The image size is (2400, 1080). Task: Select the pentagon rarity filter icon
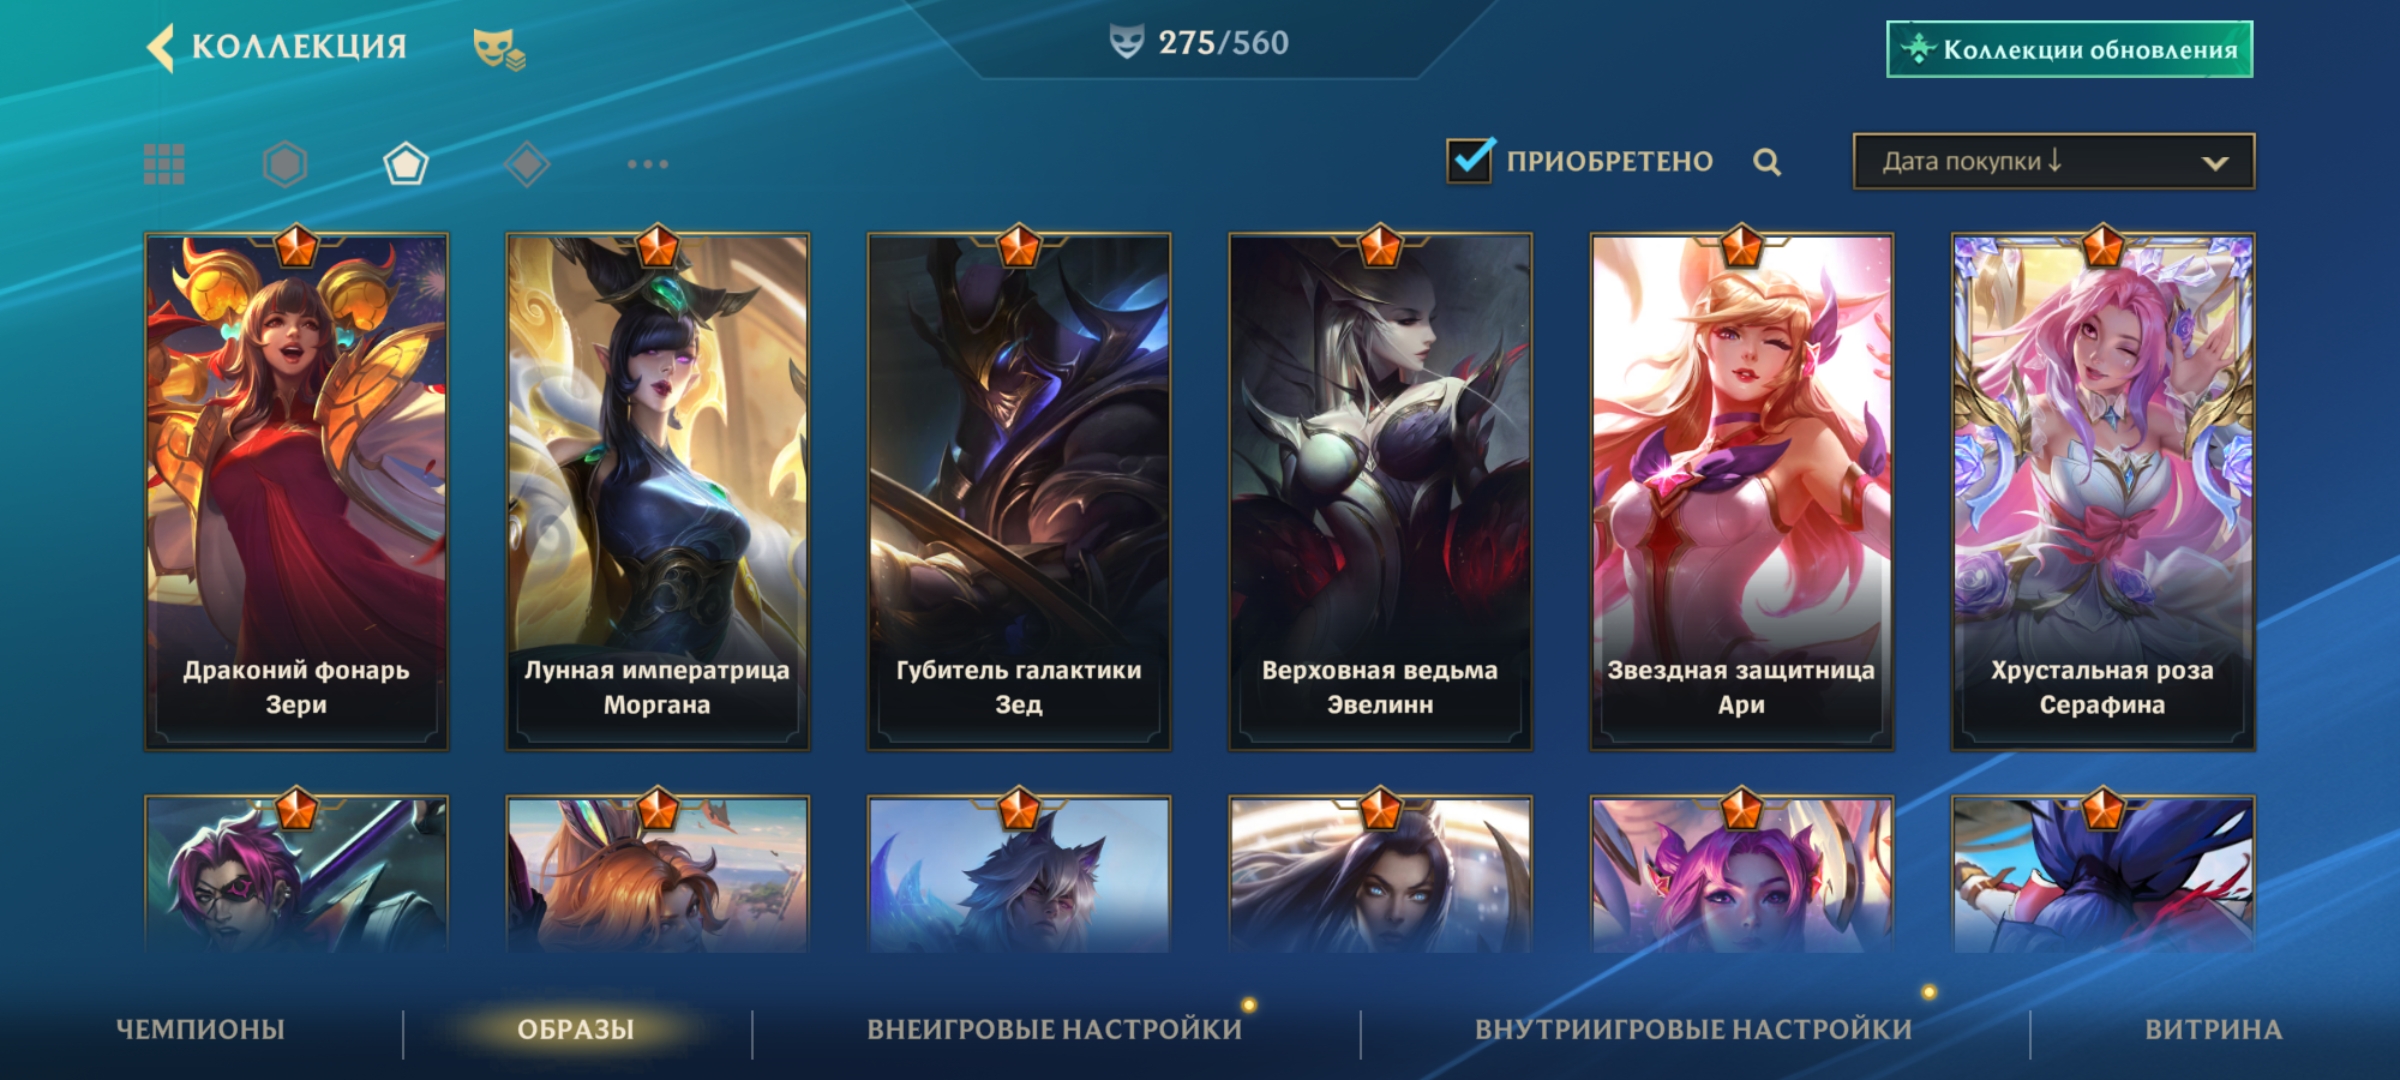(x=406, y=164)
